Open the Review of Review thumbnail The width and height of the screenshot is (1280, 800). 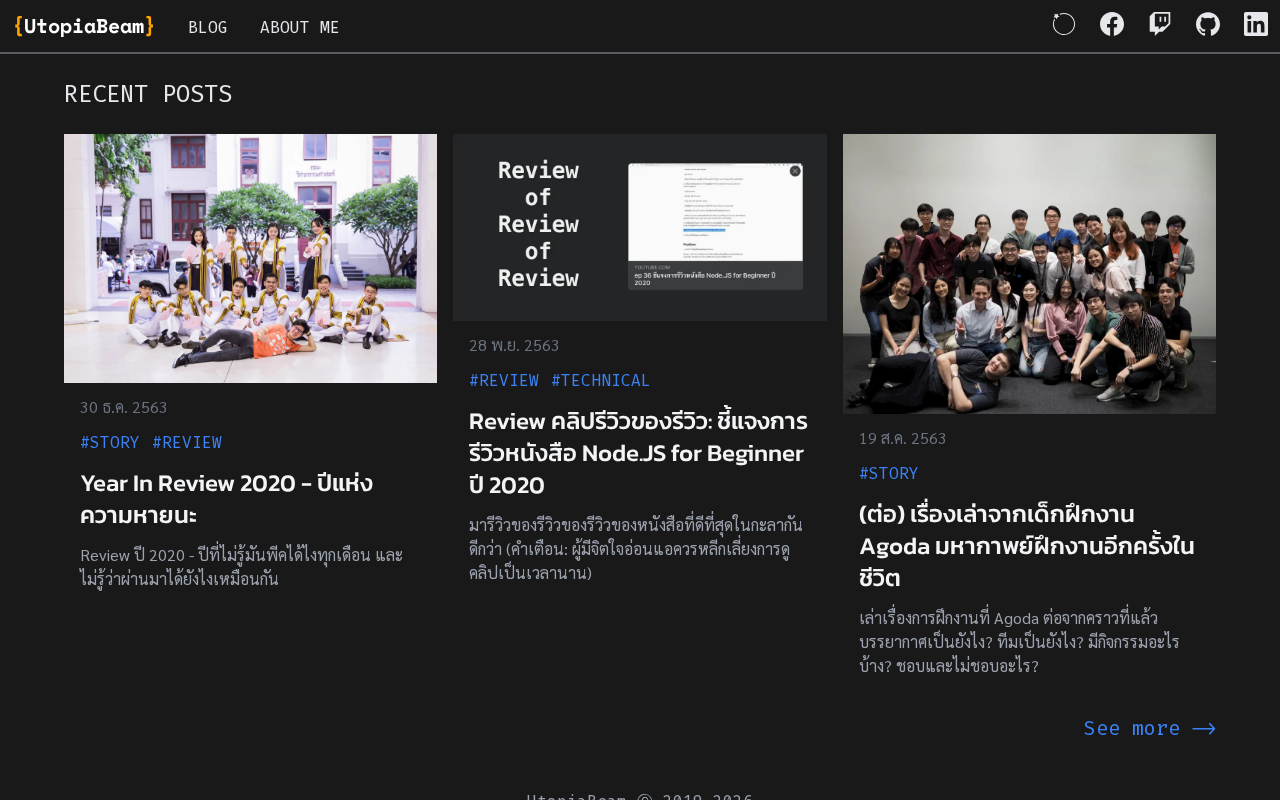[640, 227]
